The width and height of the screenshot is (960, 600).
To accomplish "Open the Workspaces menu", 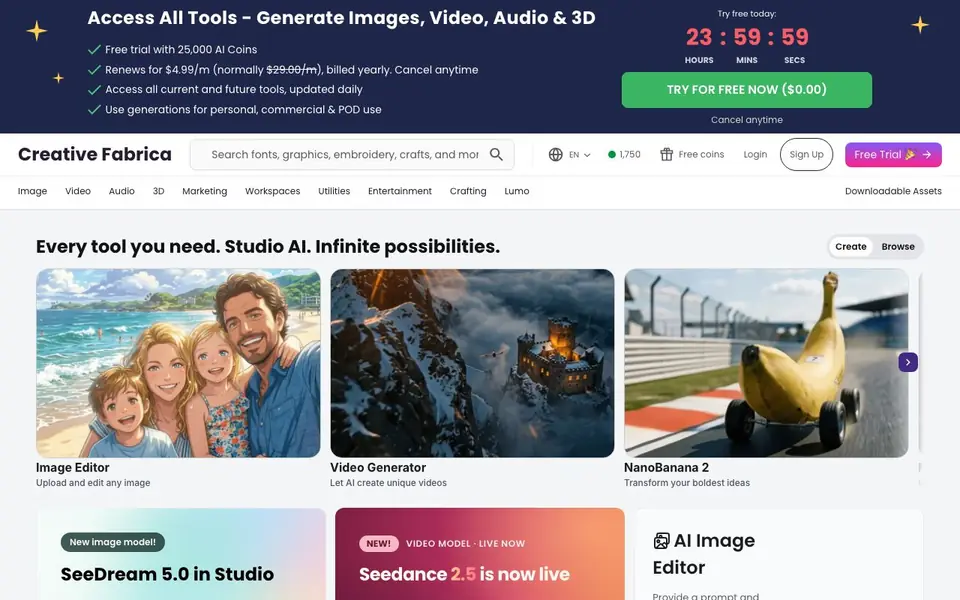I will tap(272, 191).
